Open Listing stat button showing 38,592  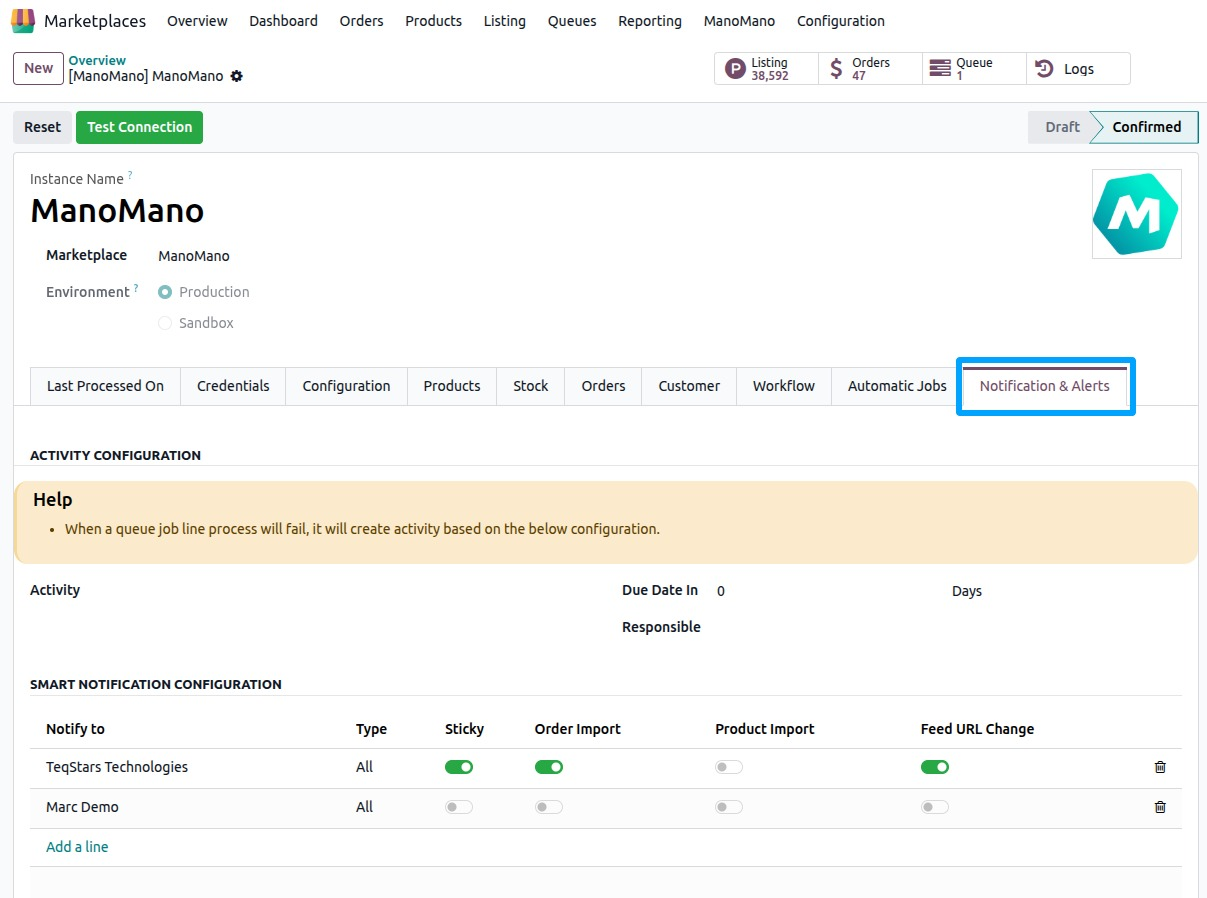coord(766,69)
